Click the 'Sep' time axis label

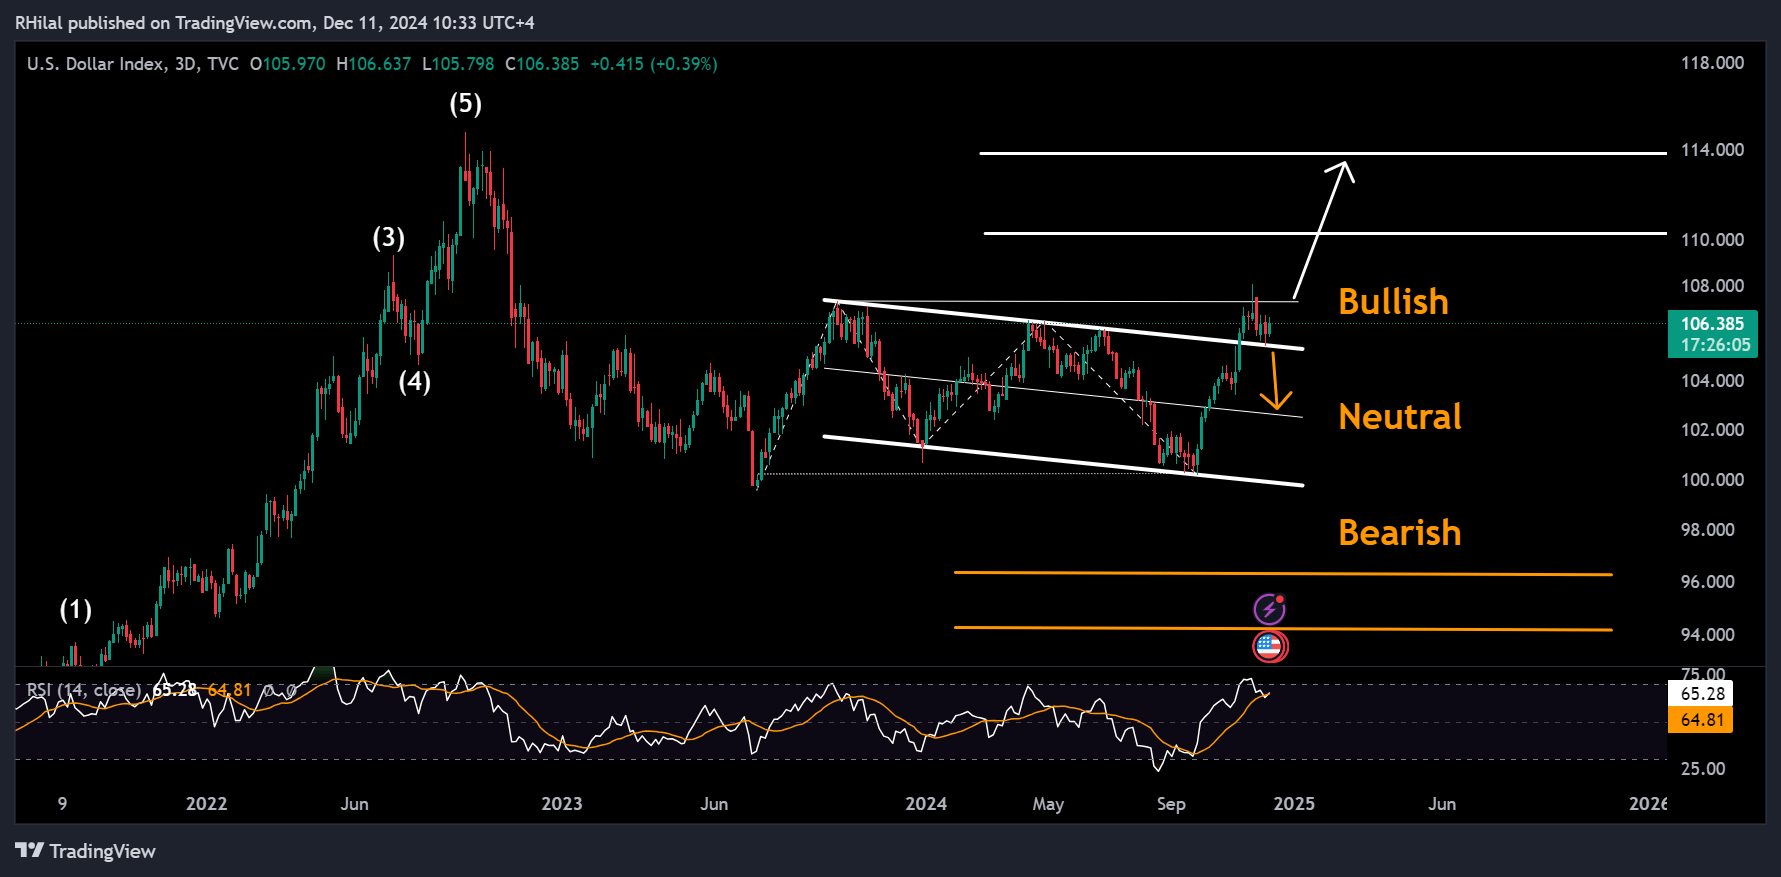tap(1171, 804)
